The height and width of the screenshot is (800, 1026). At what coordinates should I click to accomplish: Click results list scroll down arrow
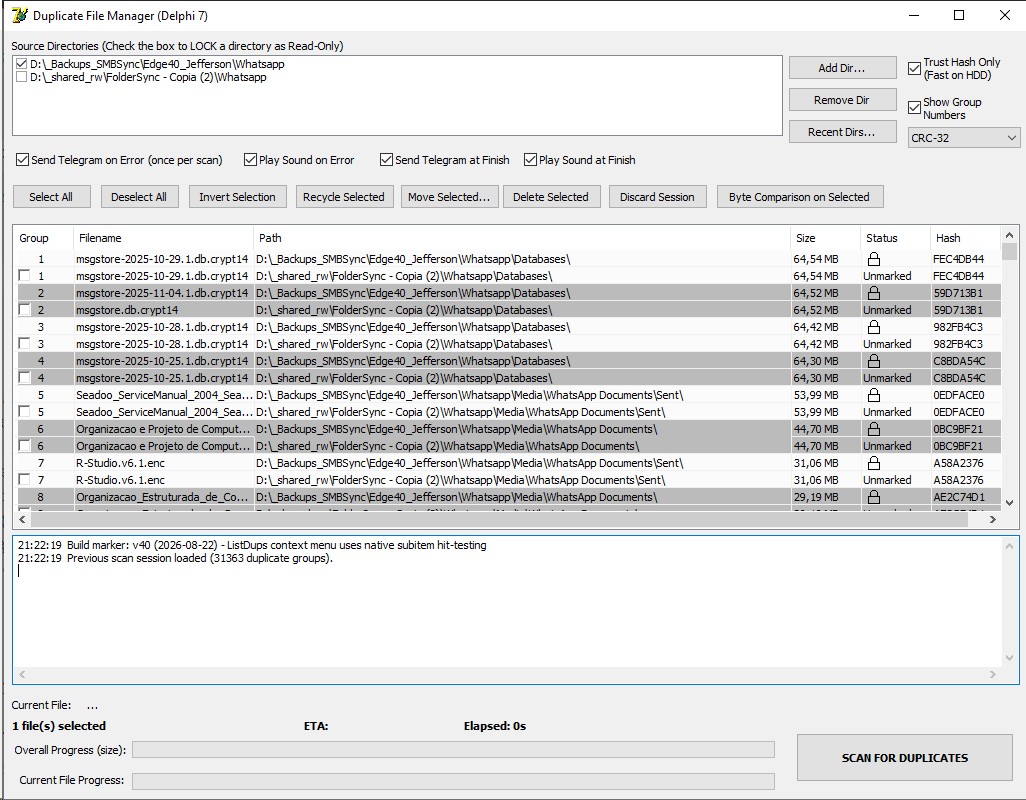(1009, 503)
